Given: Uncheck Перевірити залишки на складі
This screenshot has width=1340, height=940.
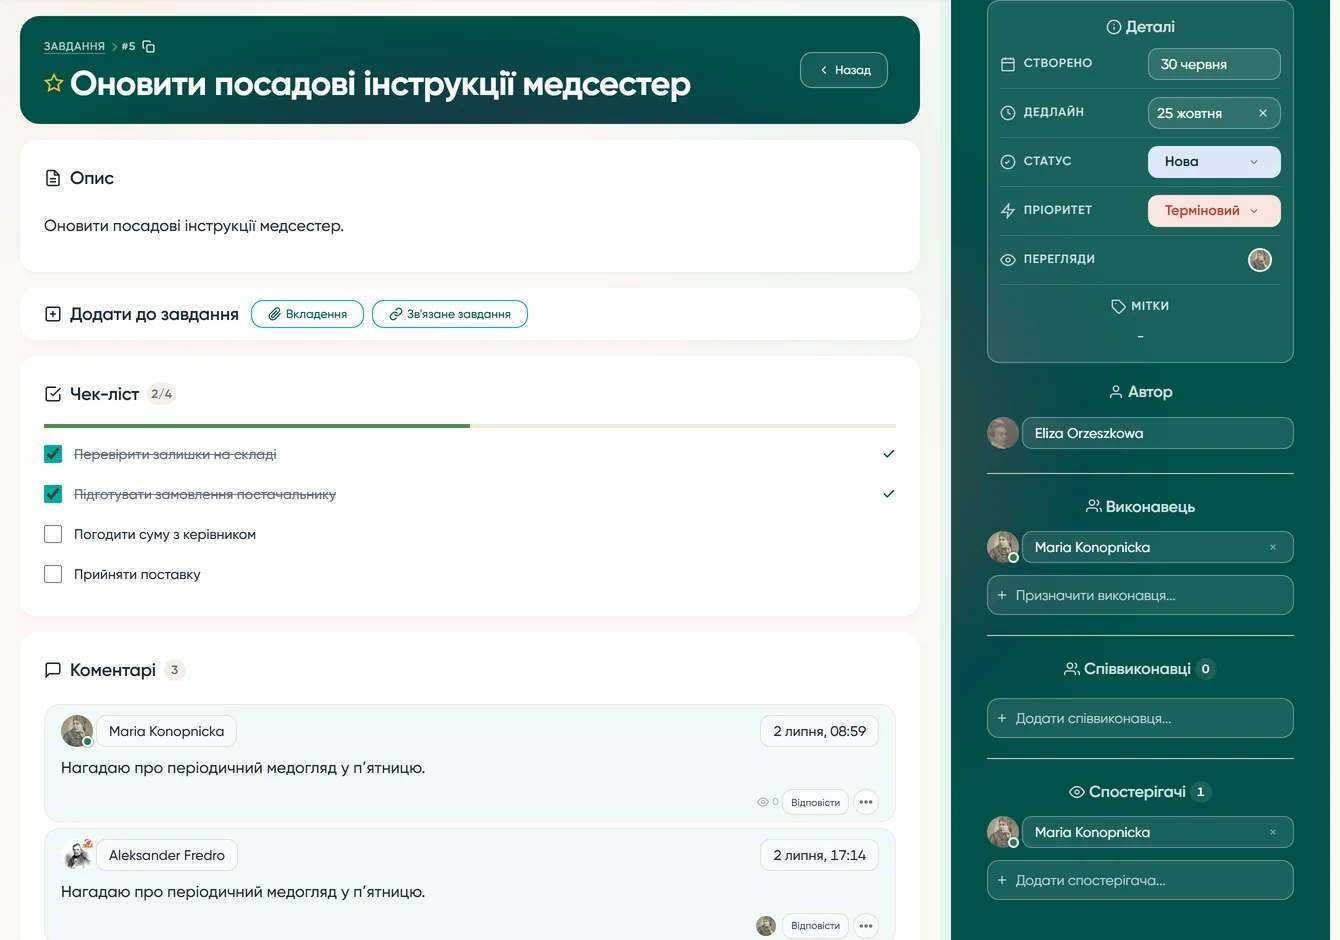Looking at the screenshot, I should click(x=53, y=454).
